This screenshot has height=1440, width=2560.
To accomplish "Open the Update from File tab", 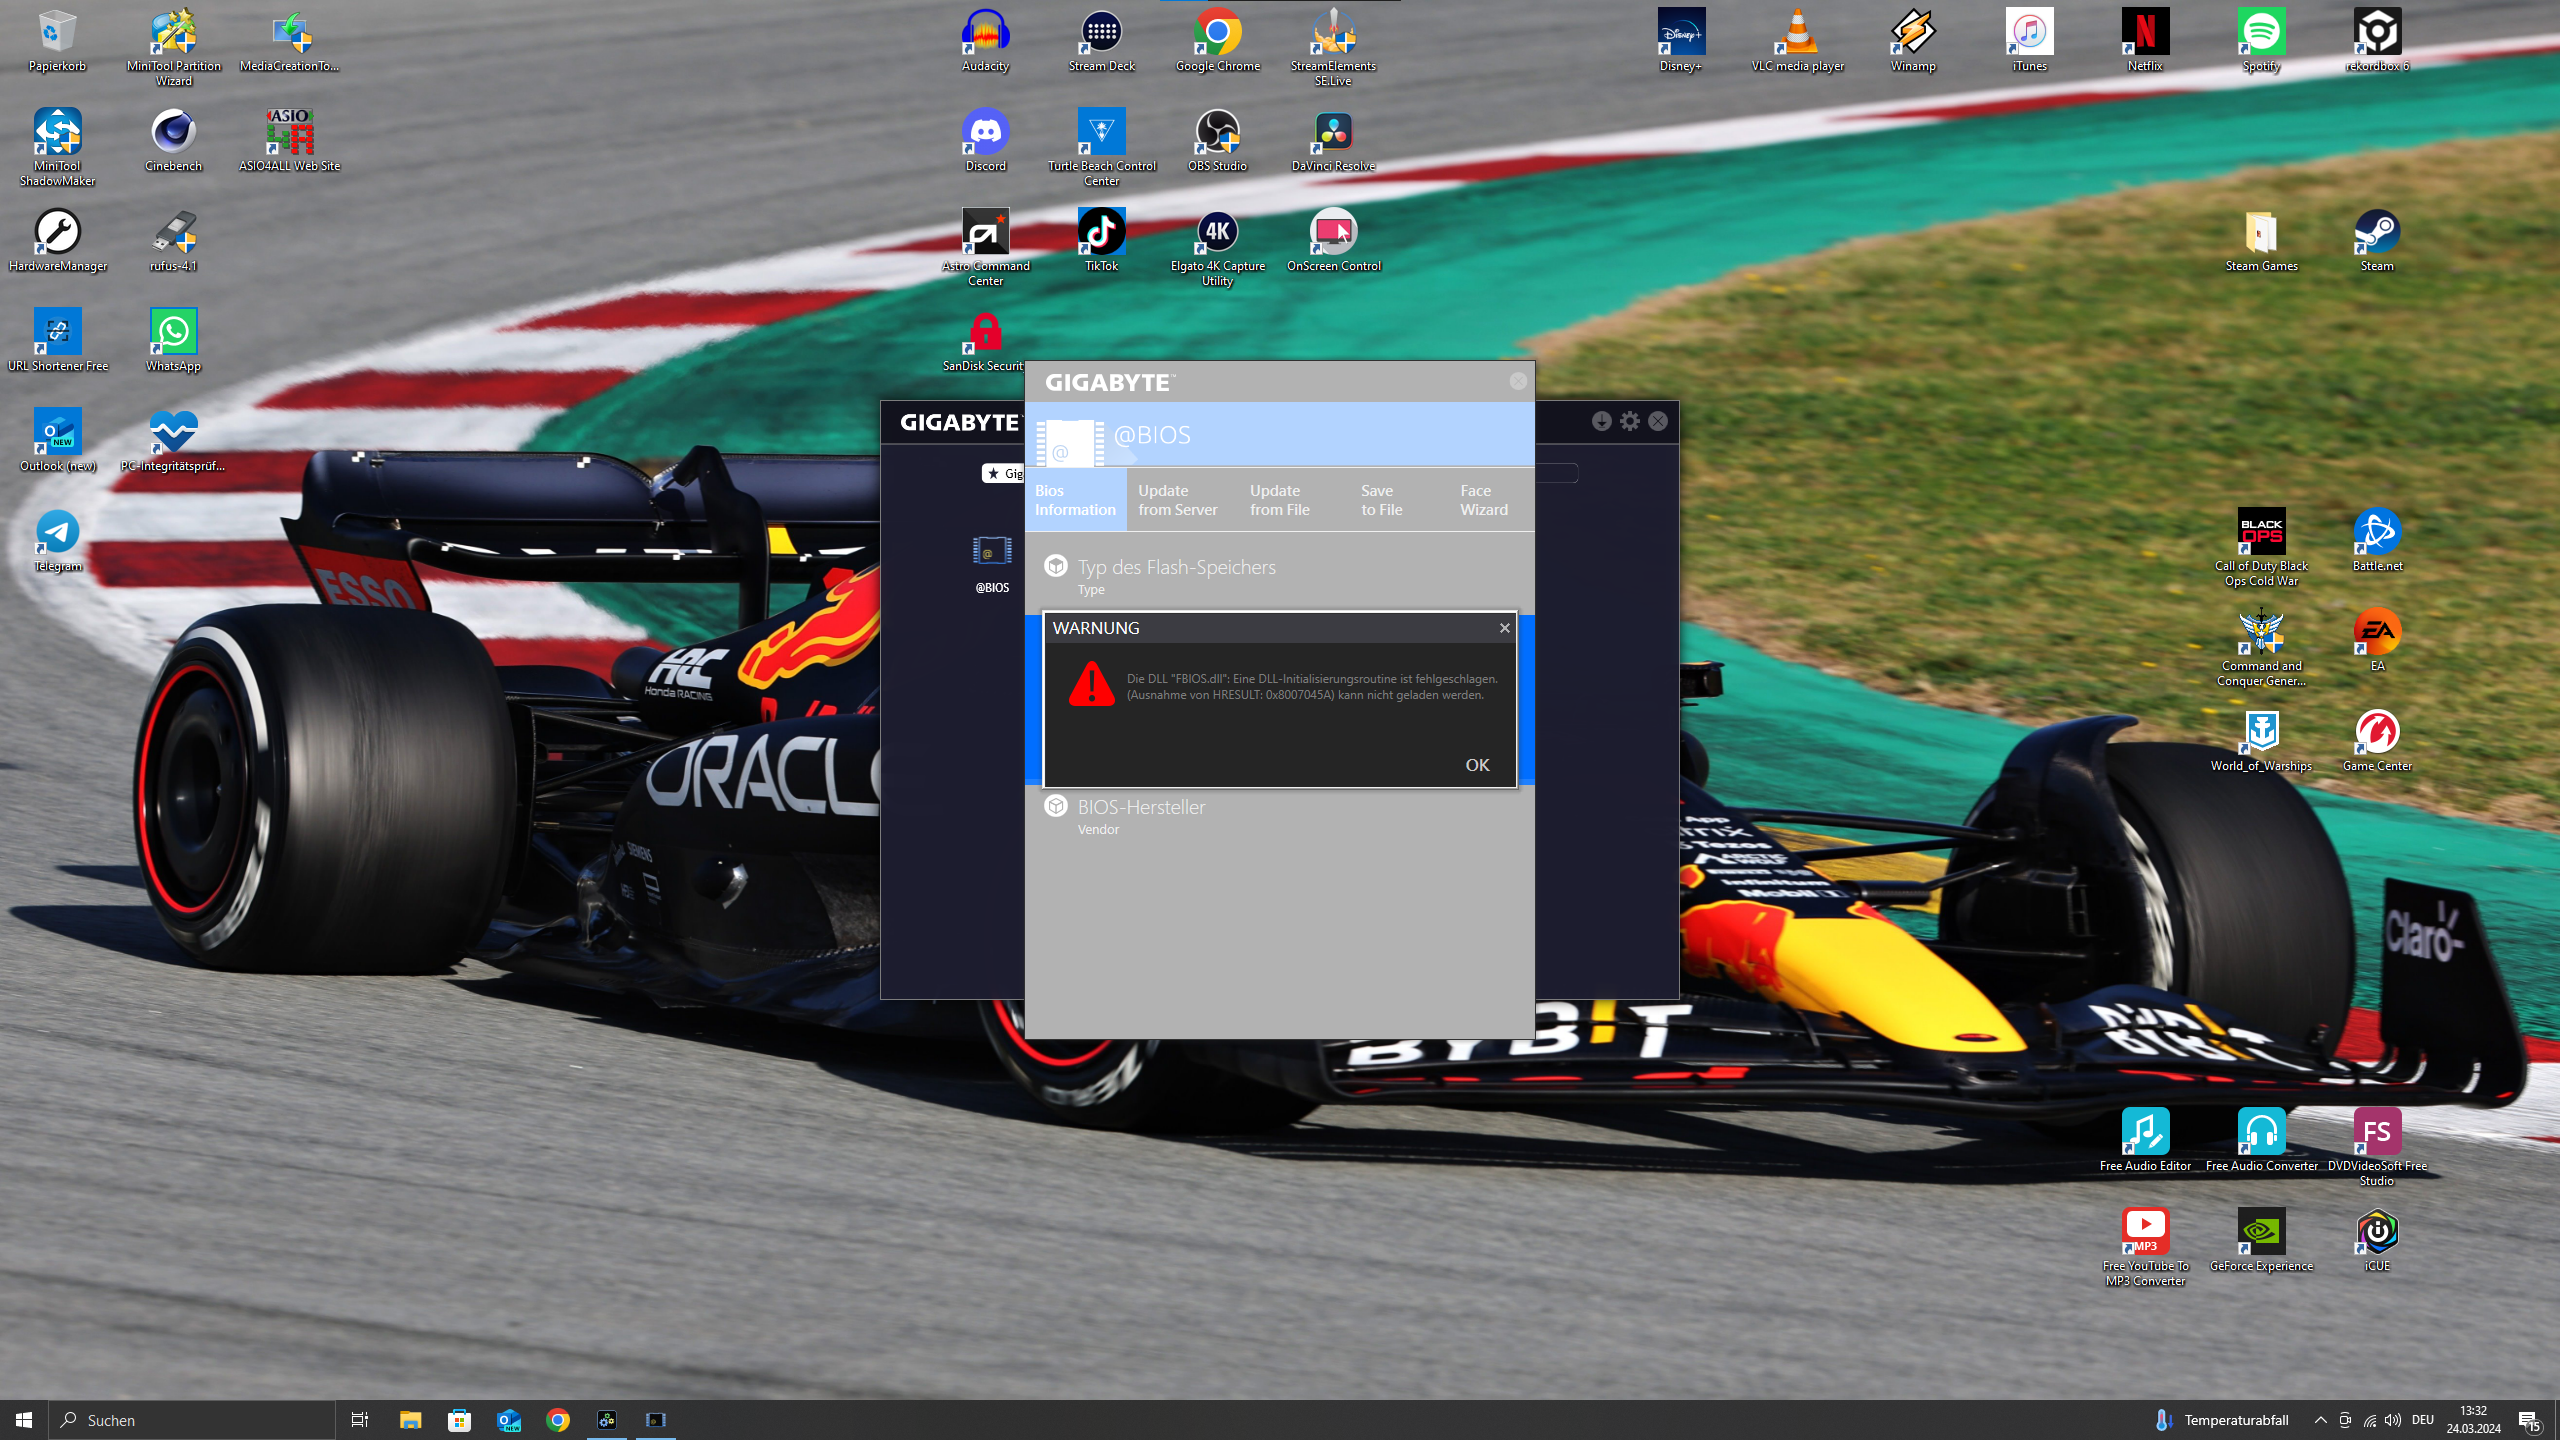I will click(1279, 500).
